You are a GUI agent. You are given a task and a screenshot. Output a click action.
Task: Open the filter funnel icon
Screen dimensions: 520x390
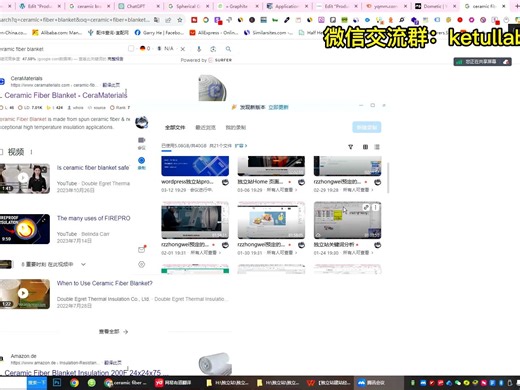click(350, 147)
